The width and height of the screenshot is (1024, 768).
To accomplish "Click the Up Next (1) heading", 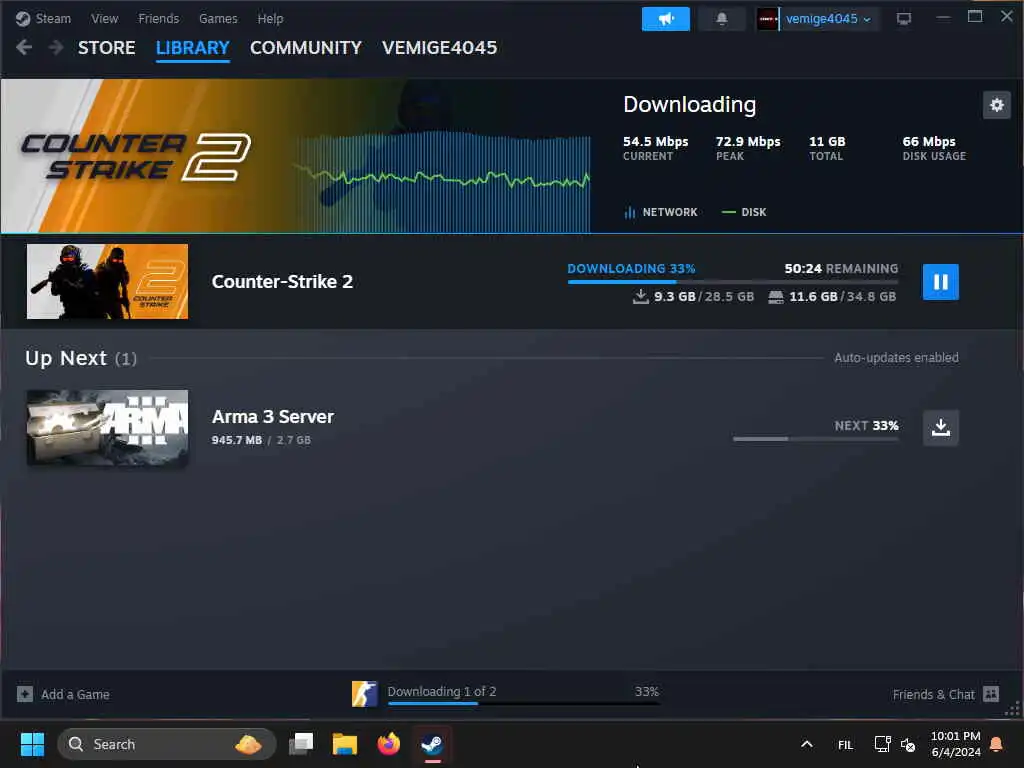I will click(81, 358).
